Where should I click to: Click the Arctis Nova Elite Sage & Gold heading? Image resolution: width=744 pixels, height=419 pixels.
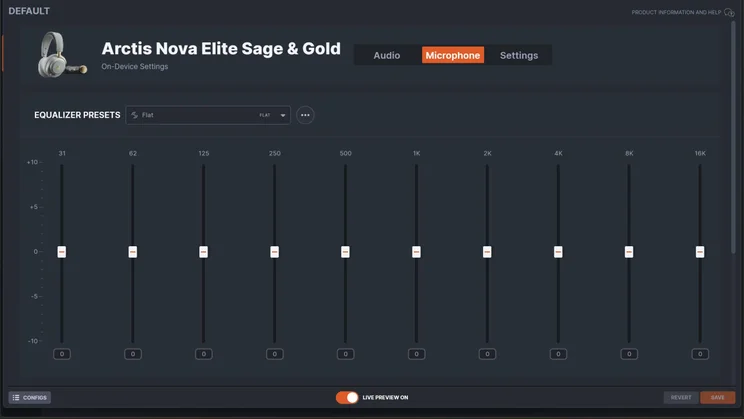pos(221,48)
